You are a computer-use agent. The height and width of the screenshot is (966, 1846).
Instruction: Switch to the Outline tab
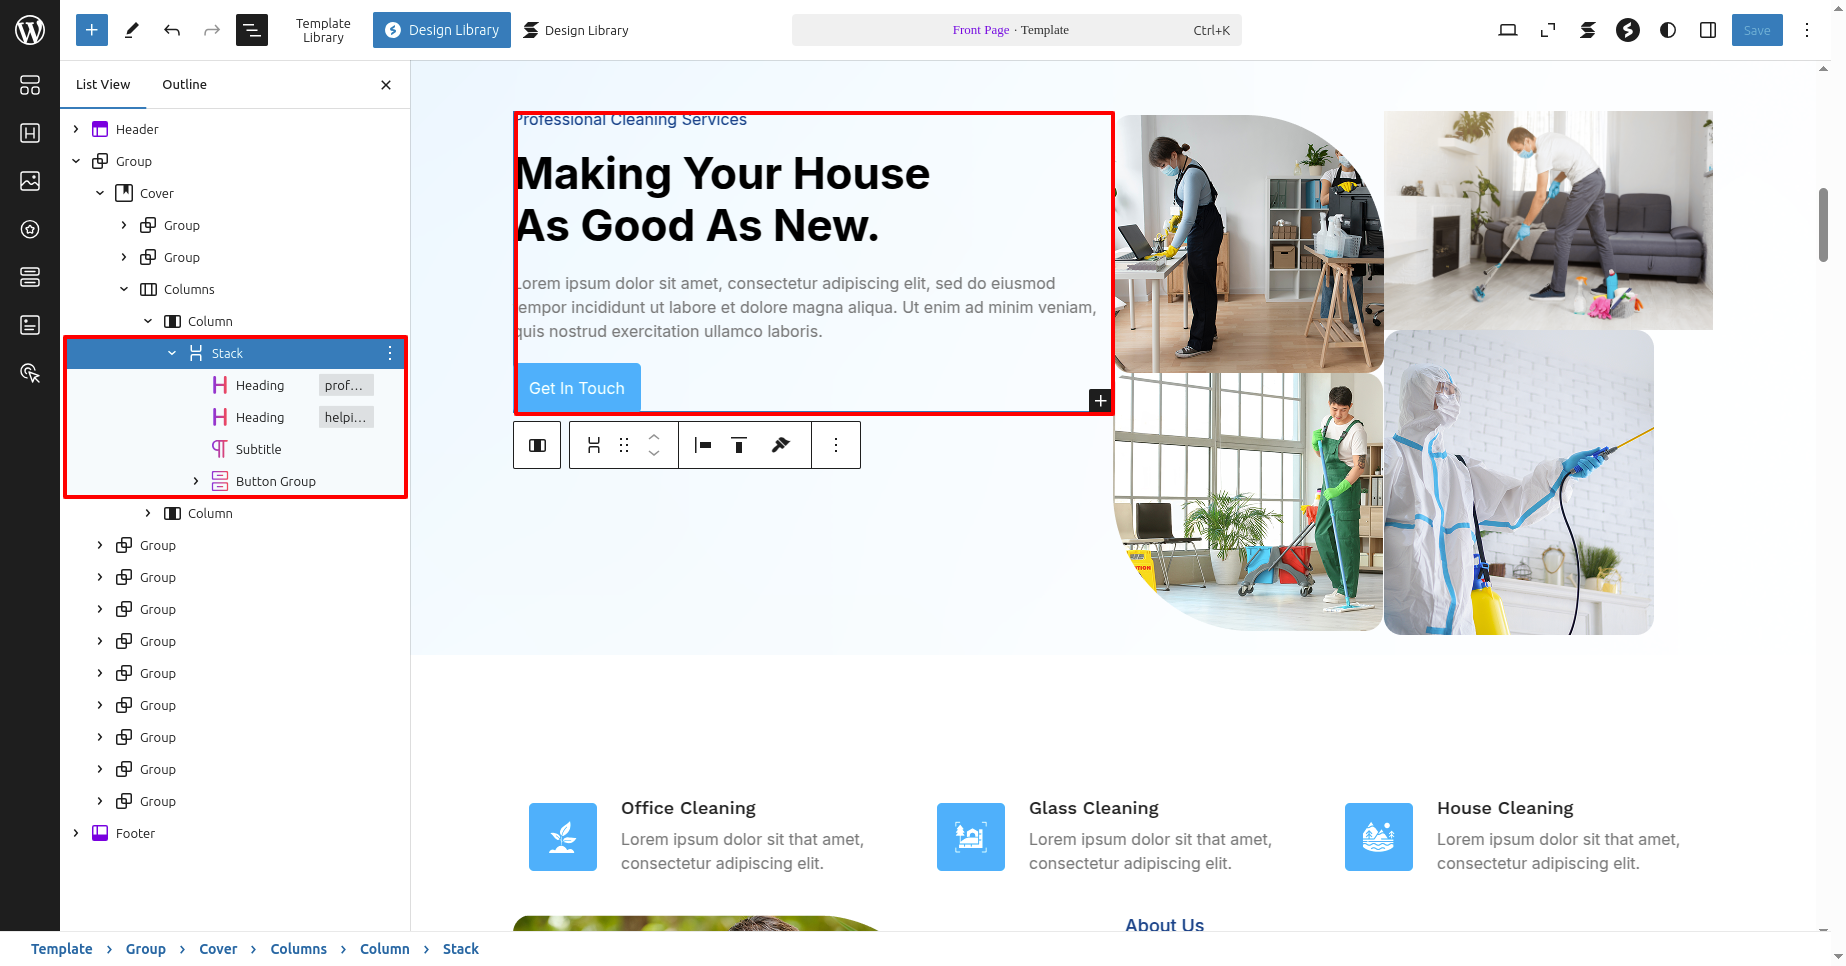(185, 85)
